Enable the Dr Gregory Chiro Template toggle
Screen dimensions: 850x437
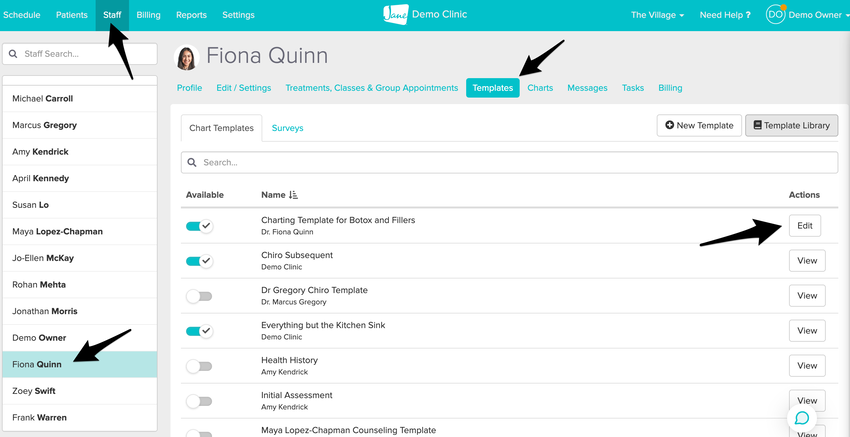coord(199,296)
